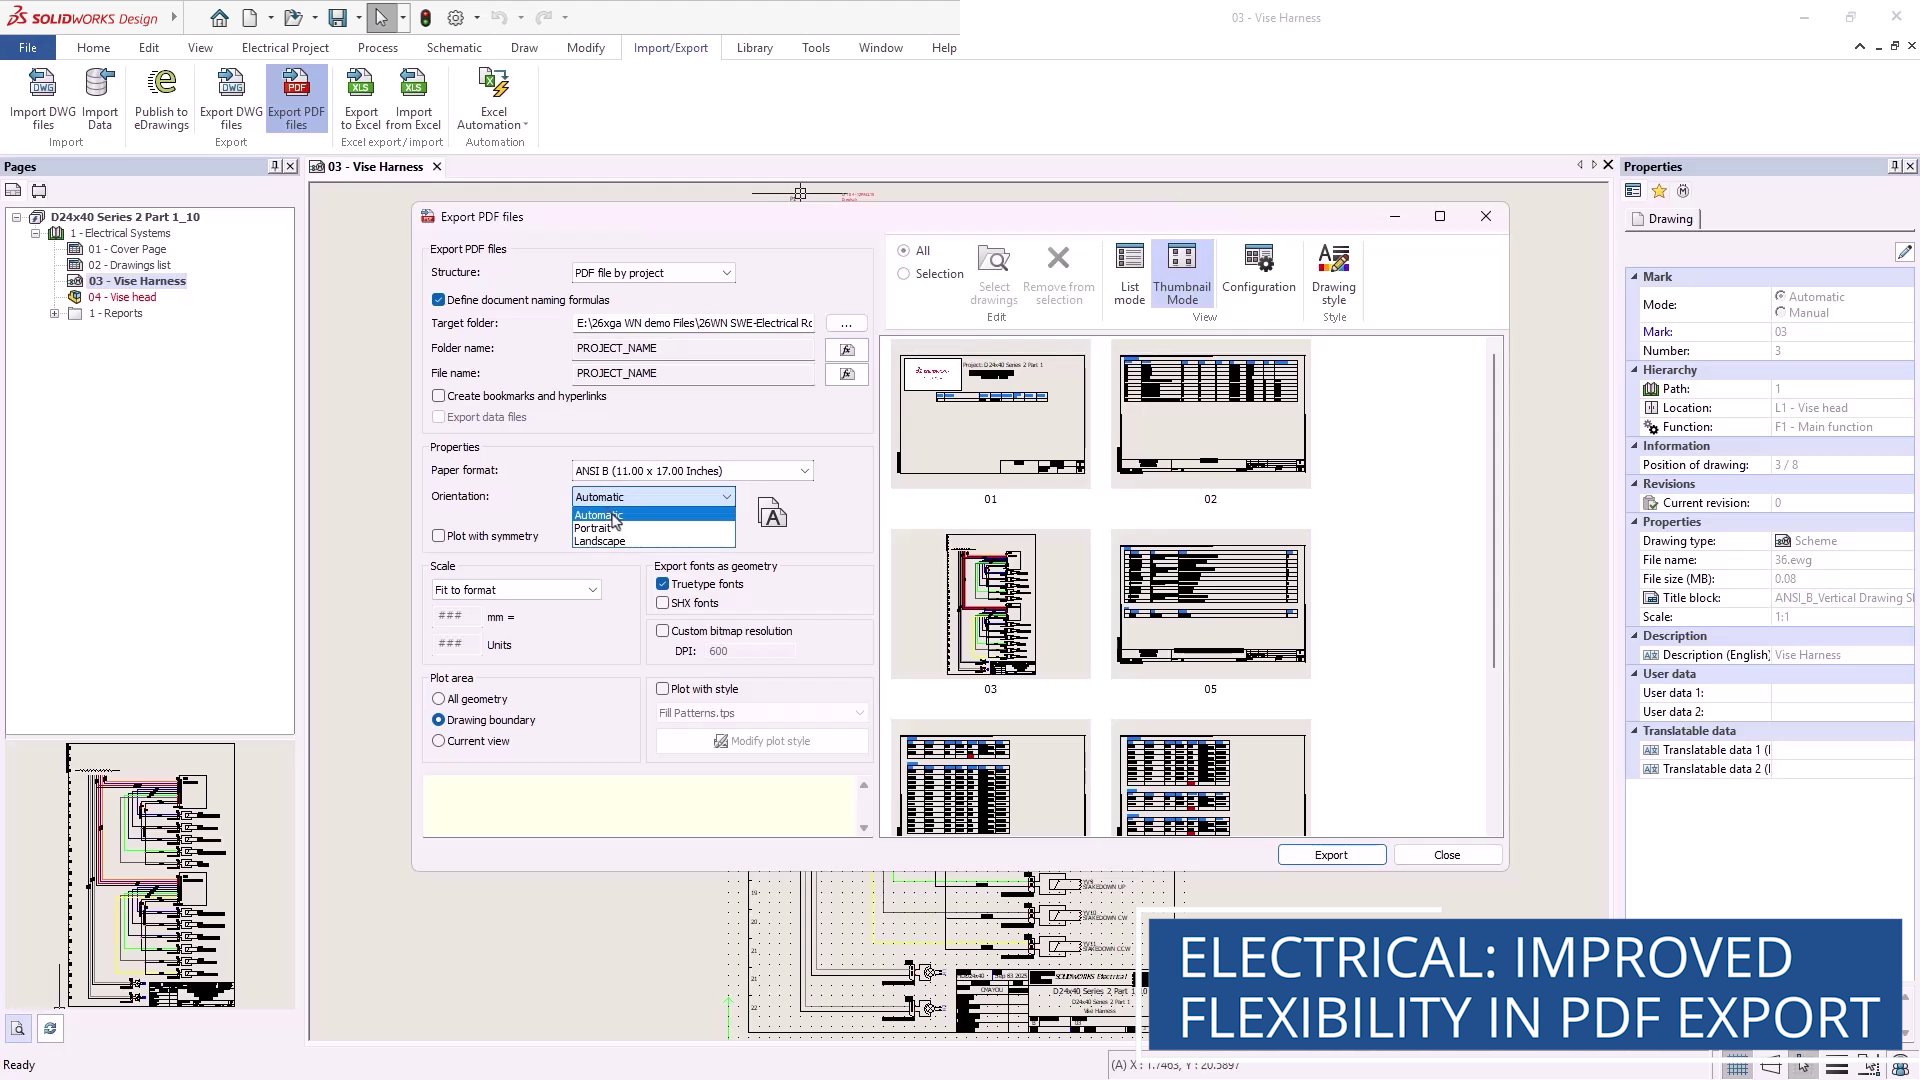Enable Create bookmarks and hyperlinks checkbox
1920x1080 pixels.
click(439, 396)
